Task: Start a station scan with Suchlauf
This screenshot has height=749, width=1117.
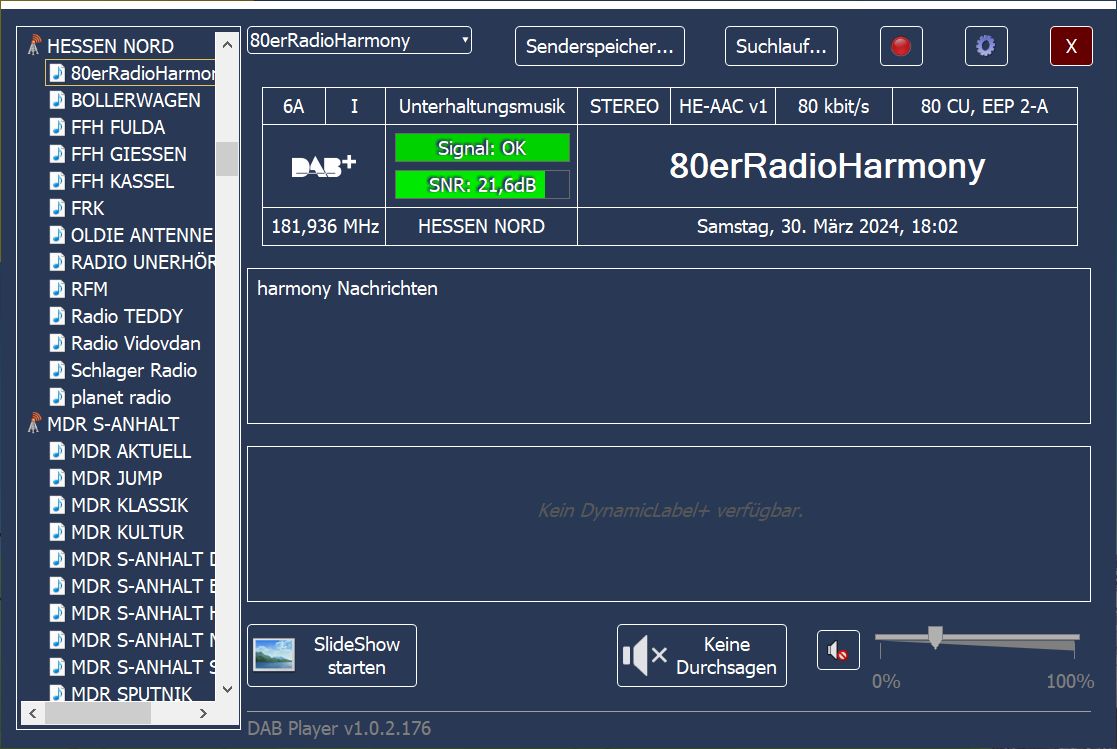Action: click(x=781, y=46)
